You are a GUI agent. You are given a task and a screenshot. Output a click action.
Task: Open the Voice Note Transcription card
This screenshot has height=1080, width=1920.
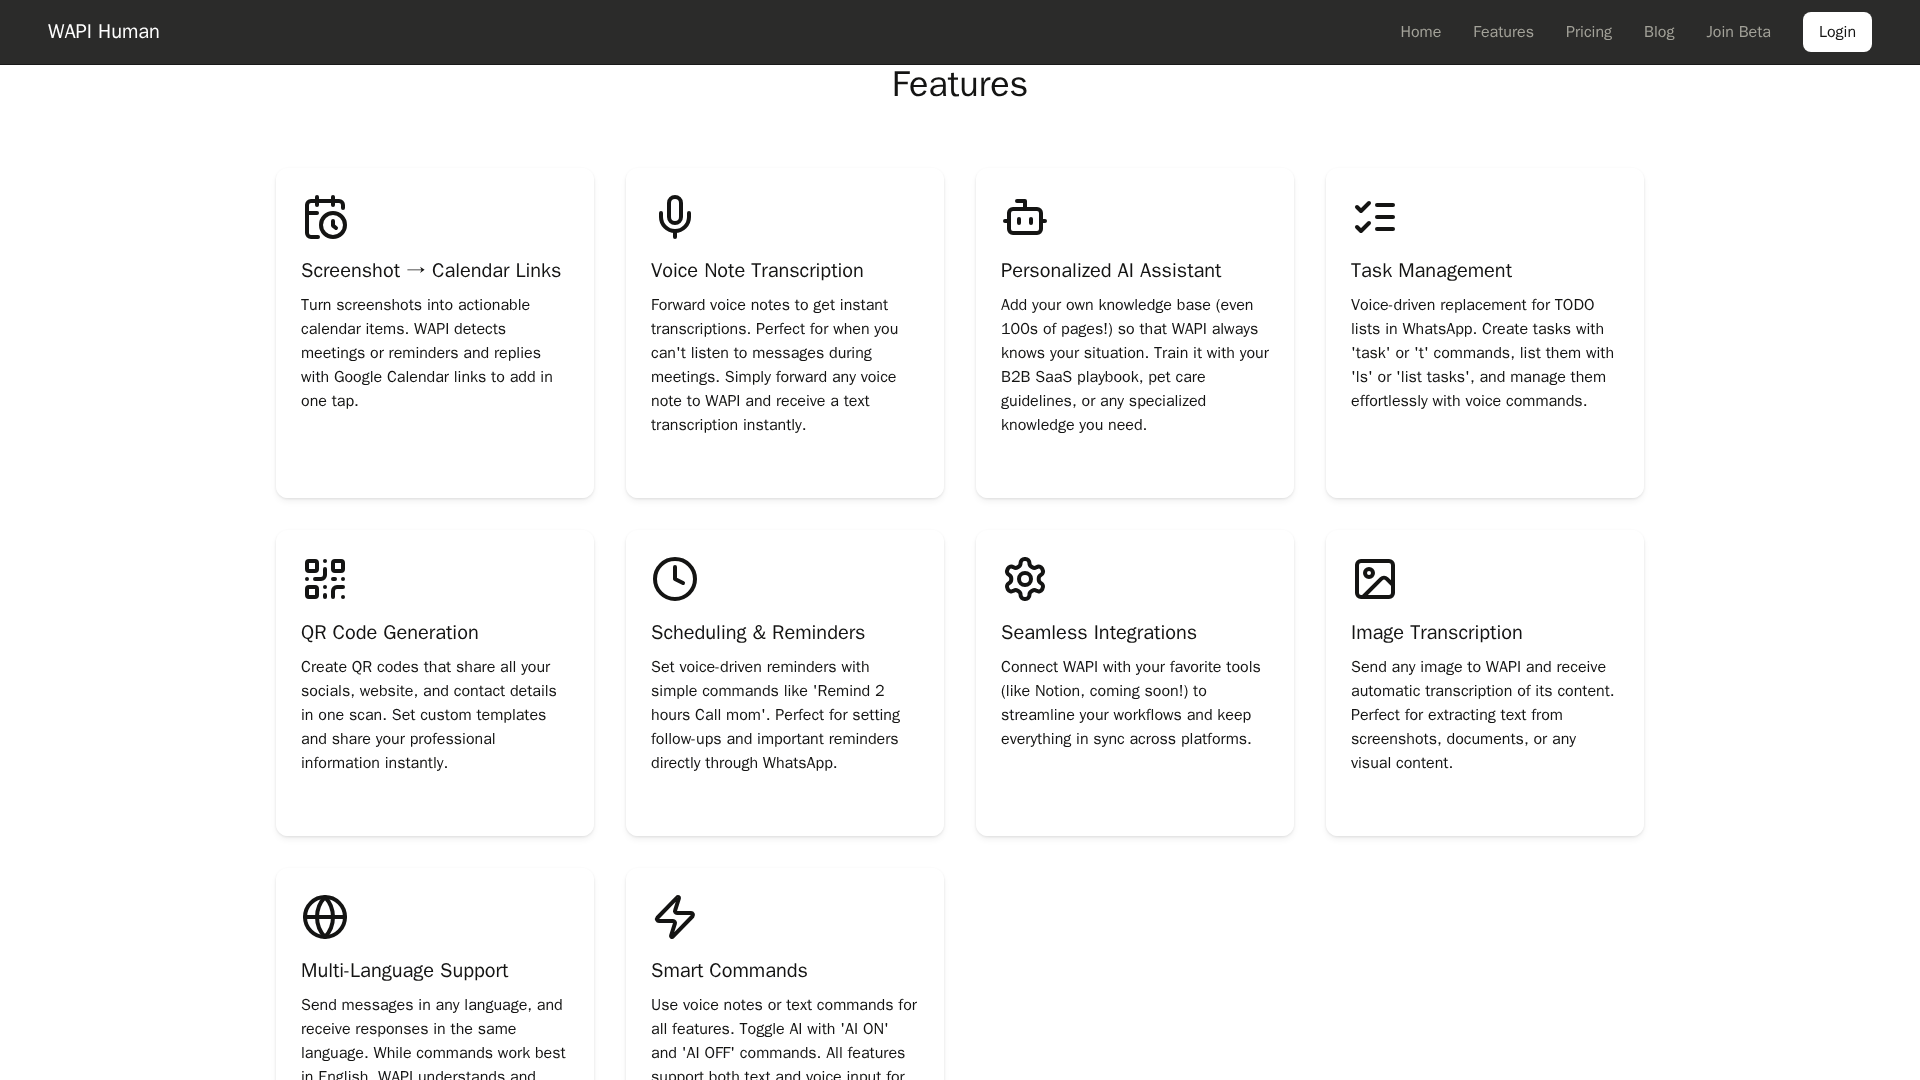pyautogui.click(x=784, y=332)
